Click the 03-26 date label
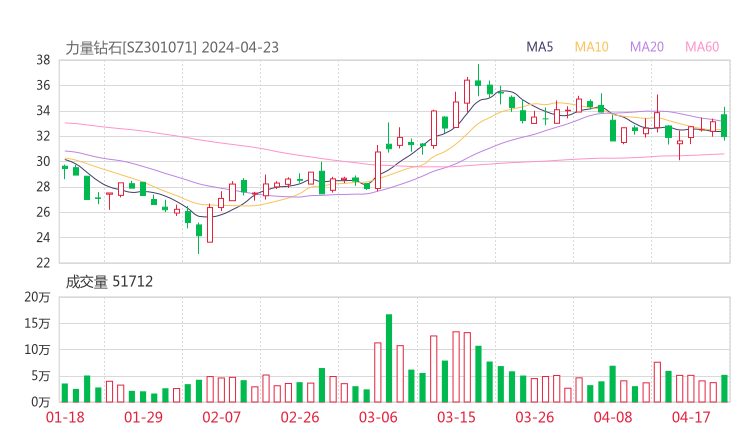Viewport: 740px width, 440px height. (534, 417)
